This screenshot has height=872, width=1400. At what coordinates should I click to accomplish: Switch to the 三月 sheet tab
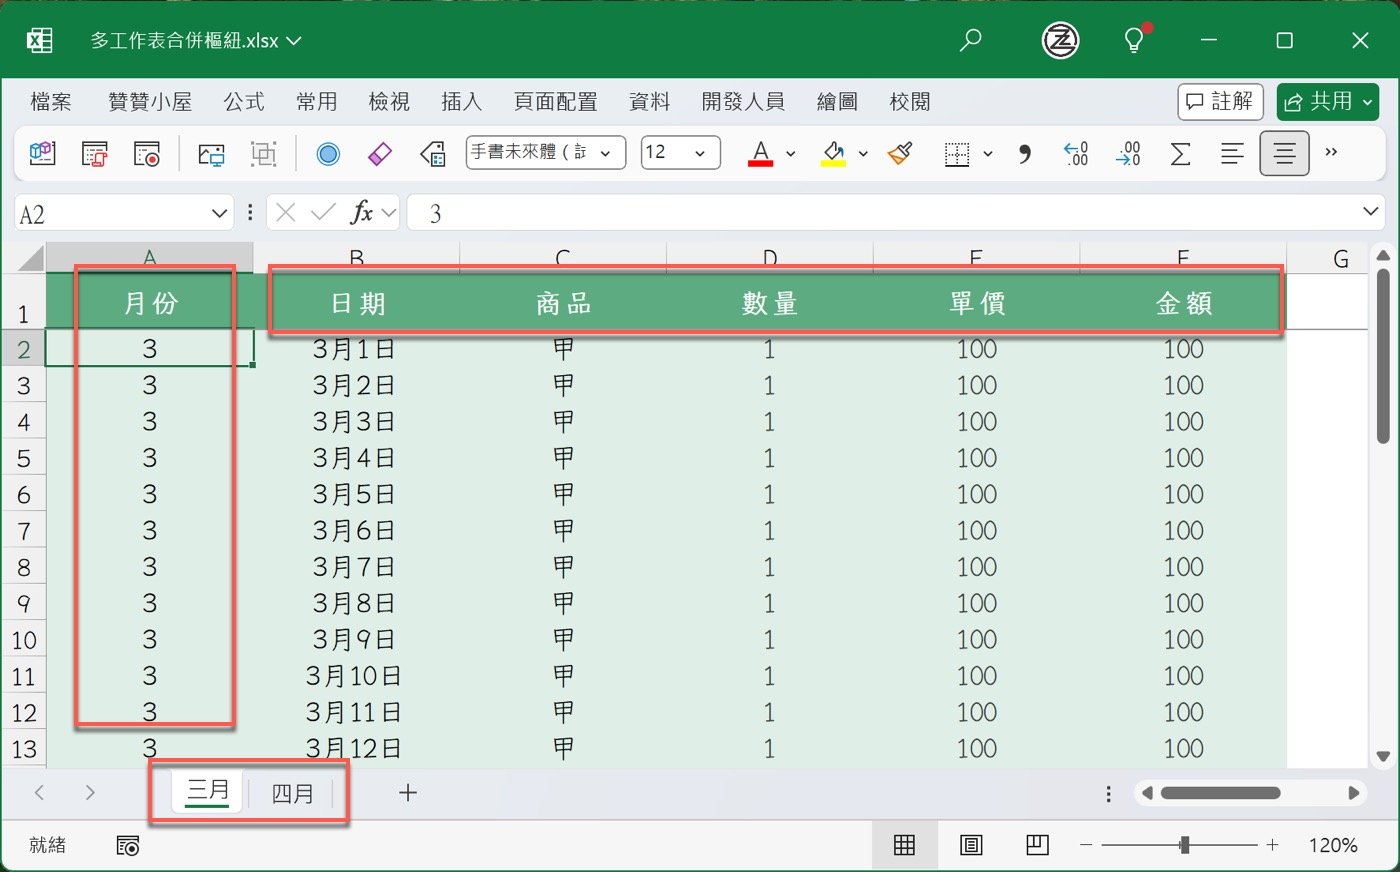[x=208, y=791]
